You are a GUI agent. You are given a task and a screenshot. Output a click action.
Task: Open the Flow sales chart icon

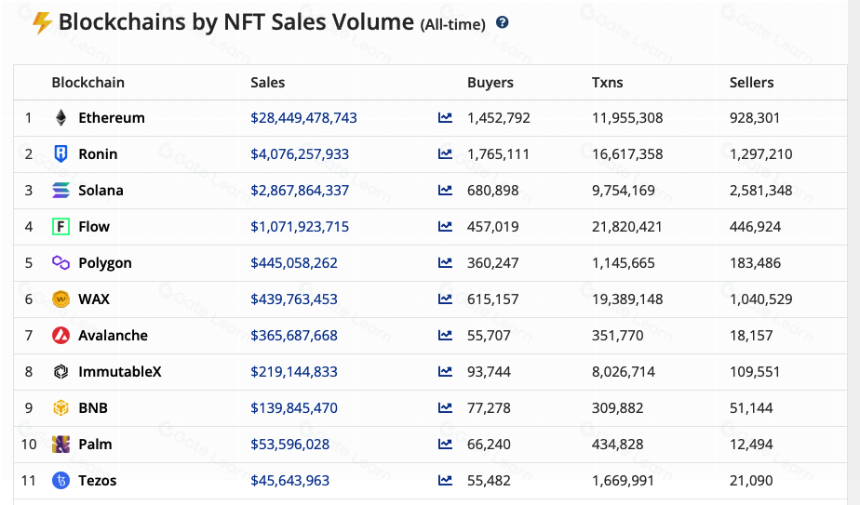pyautogui.click(x=445, y=226)
